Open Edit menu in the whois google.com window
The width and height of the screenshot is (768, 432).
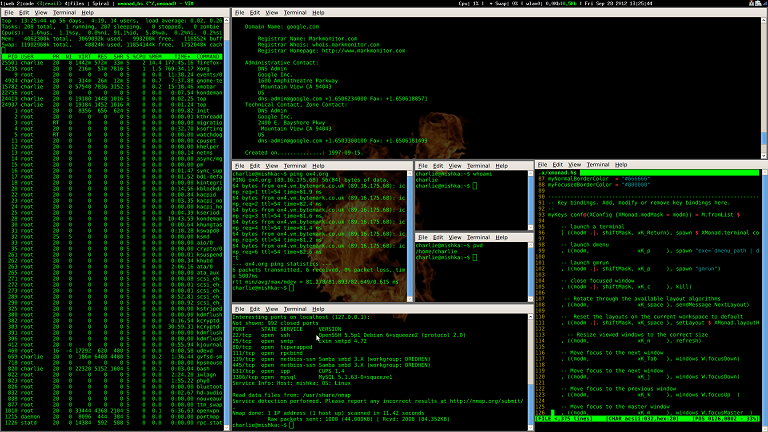coord(255,13)
